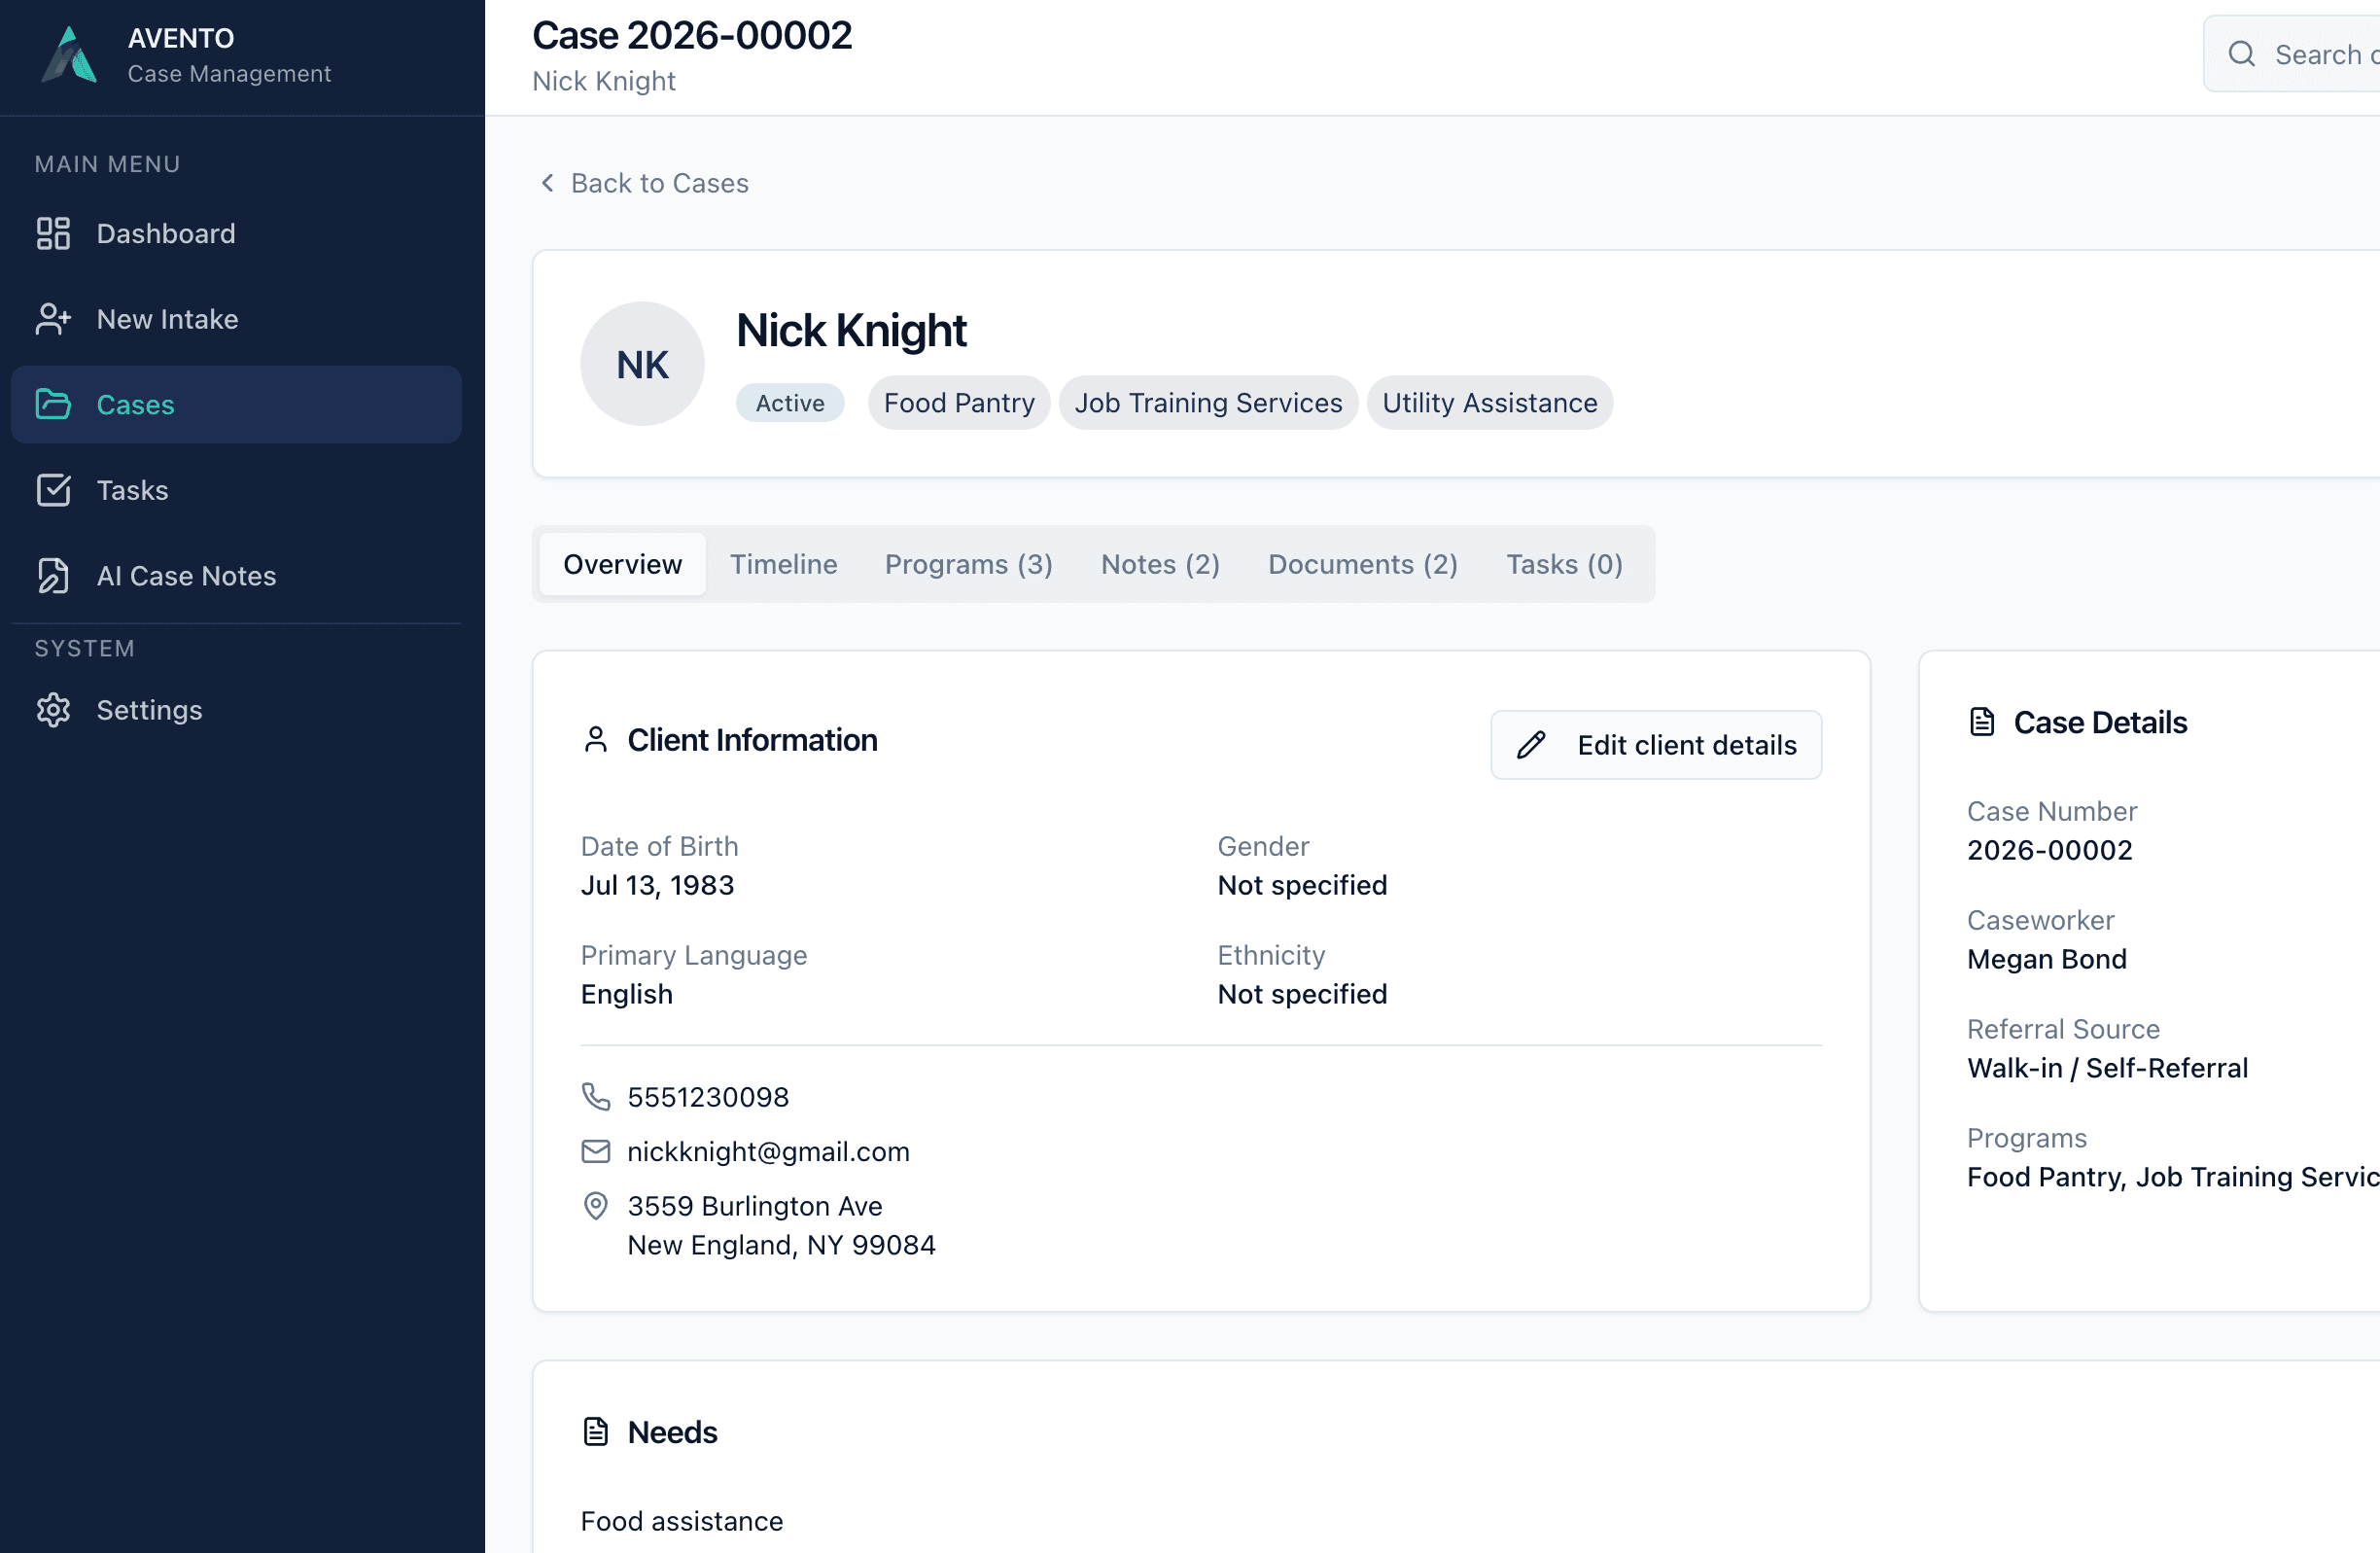Image resolution: width=2380 pixels, height=1553 pixels.
Task: Switch to the Timeline tab
Action: (783, 564)
